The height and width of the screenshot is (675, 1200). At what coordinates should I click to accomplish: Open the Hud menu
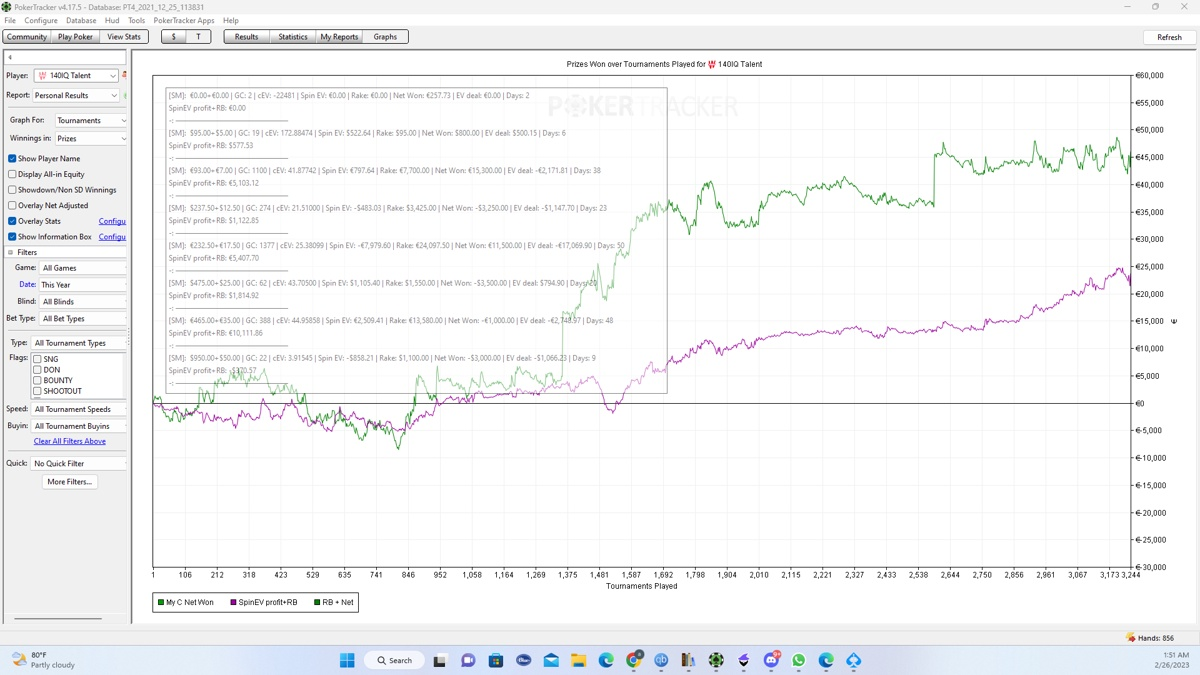point(112,20)
